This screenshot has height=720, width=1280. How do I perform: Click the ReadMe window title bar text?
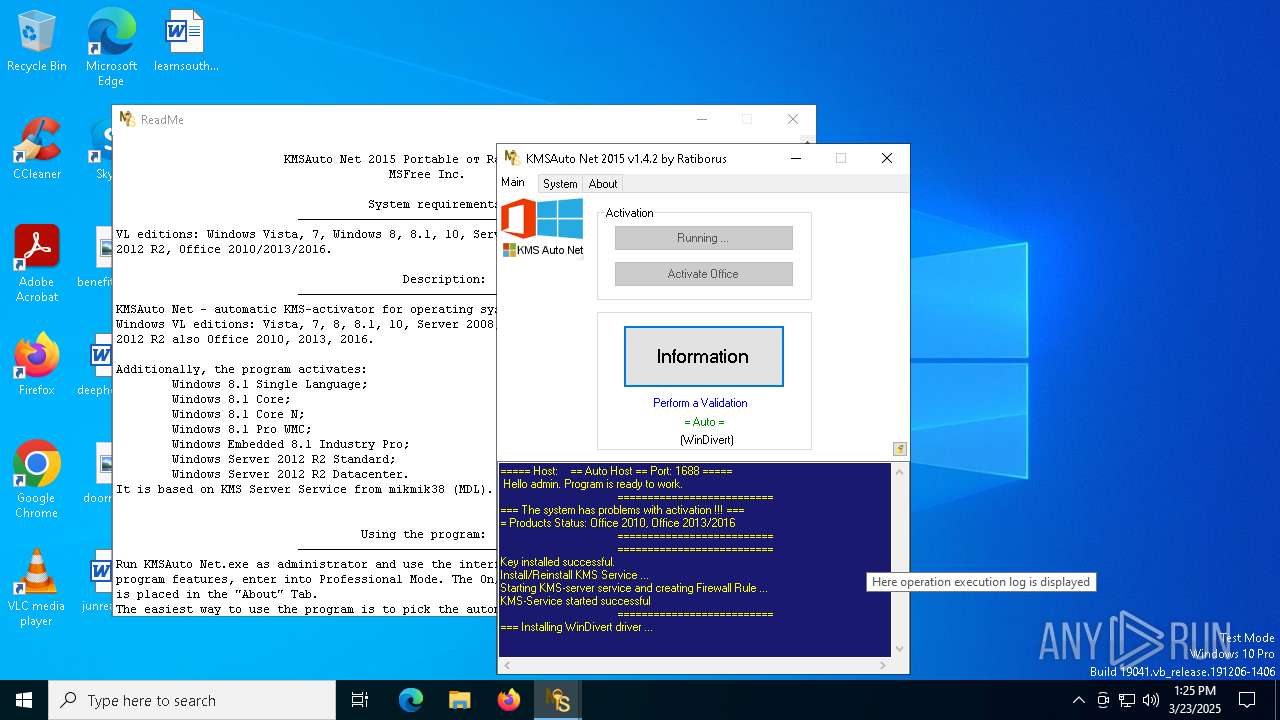(162, 119)
